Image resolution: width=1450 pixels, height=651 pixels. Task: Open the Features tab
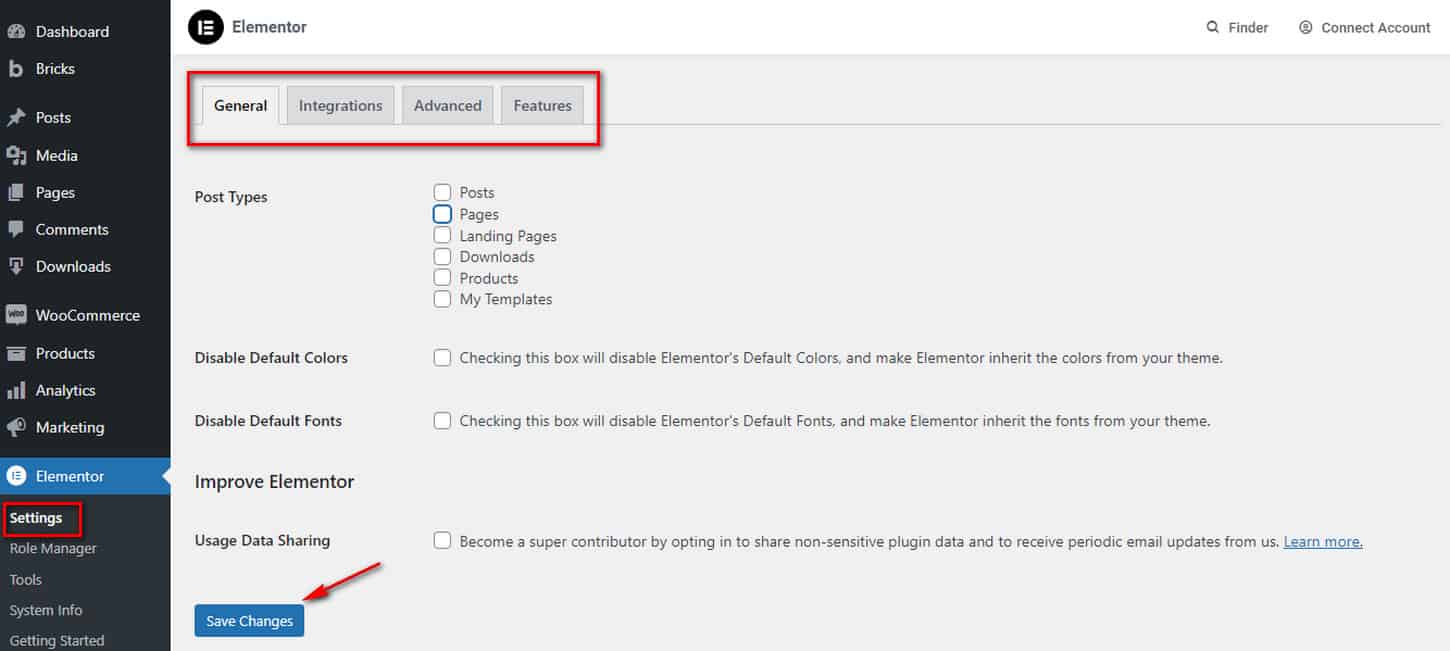pos(543,105)
